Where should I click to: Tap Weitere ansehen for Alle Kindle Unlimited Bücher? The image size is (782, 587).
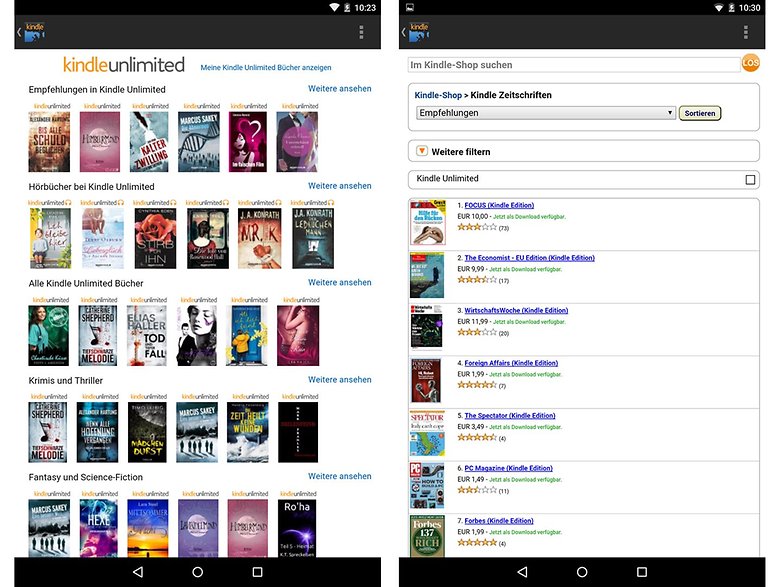pos(340,283)
